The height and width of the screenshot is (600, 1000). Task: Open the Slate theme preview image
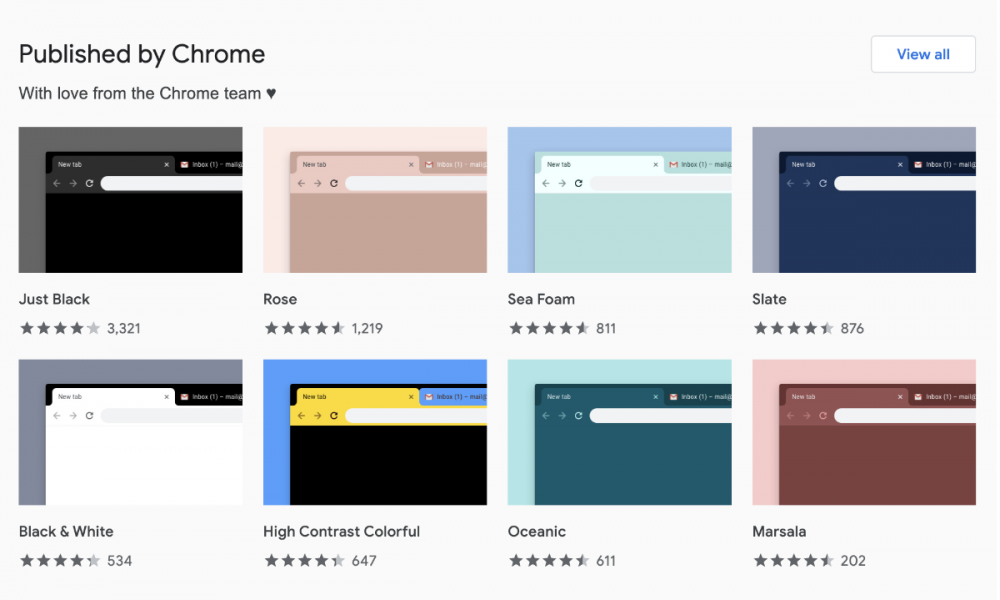click(x=863, y=200)
